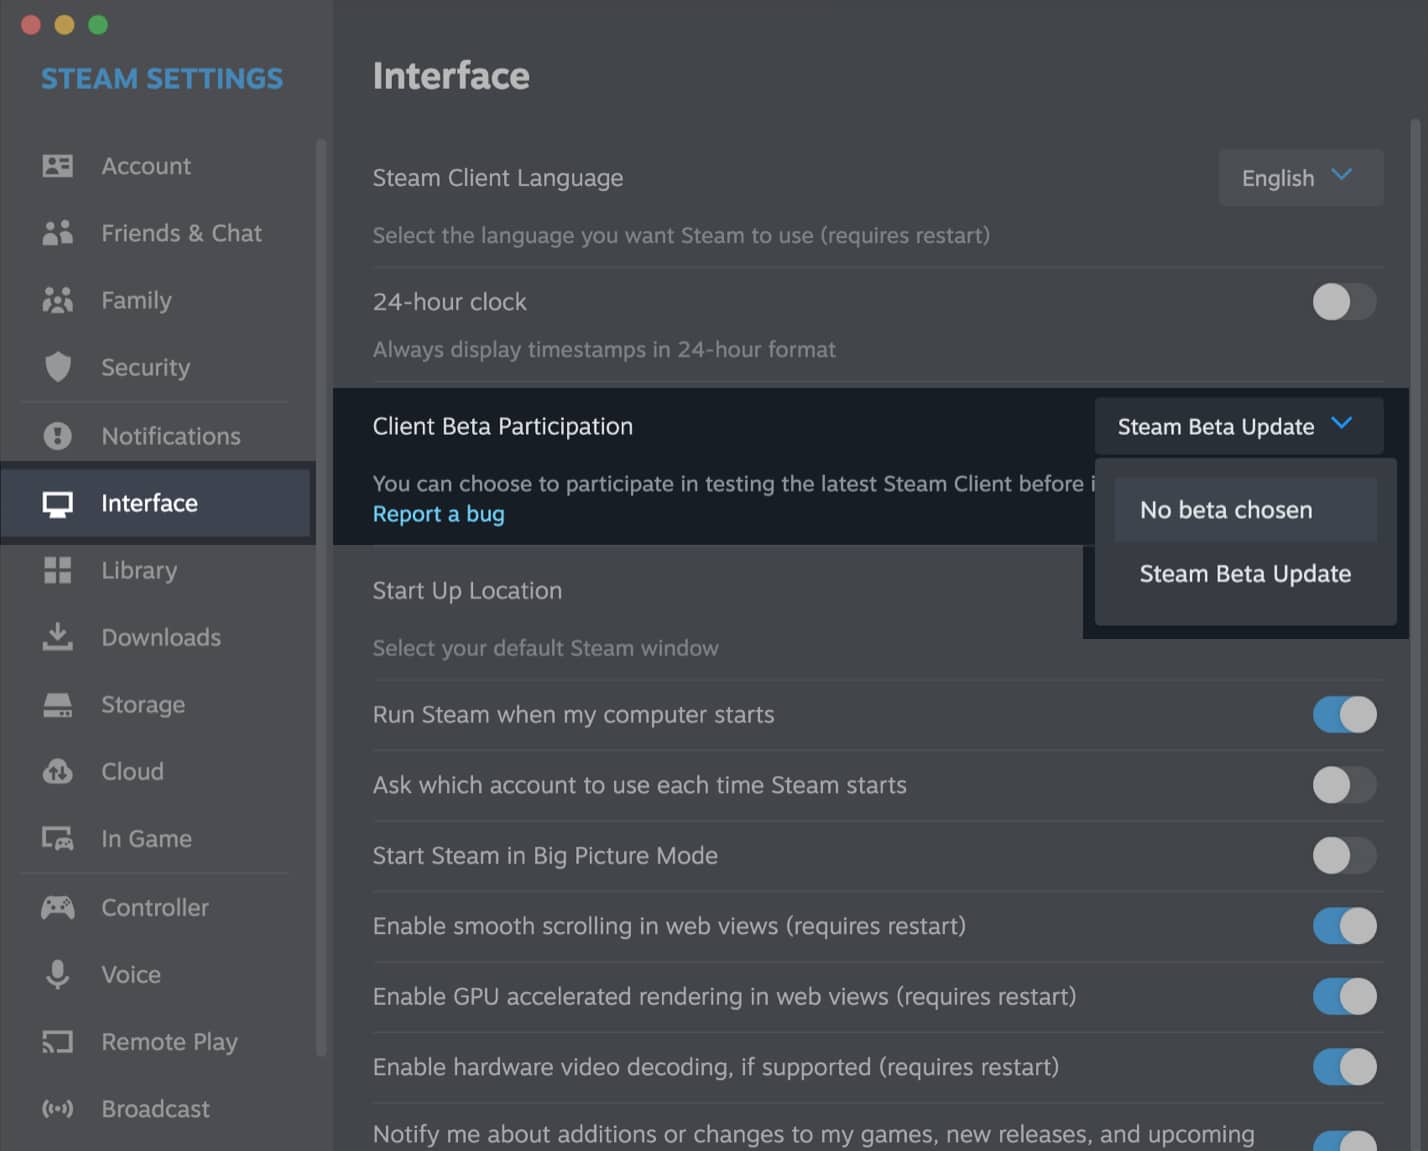
Task: Click the Report a bug link
Action: tap(438, 514)
